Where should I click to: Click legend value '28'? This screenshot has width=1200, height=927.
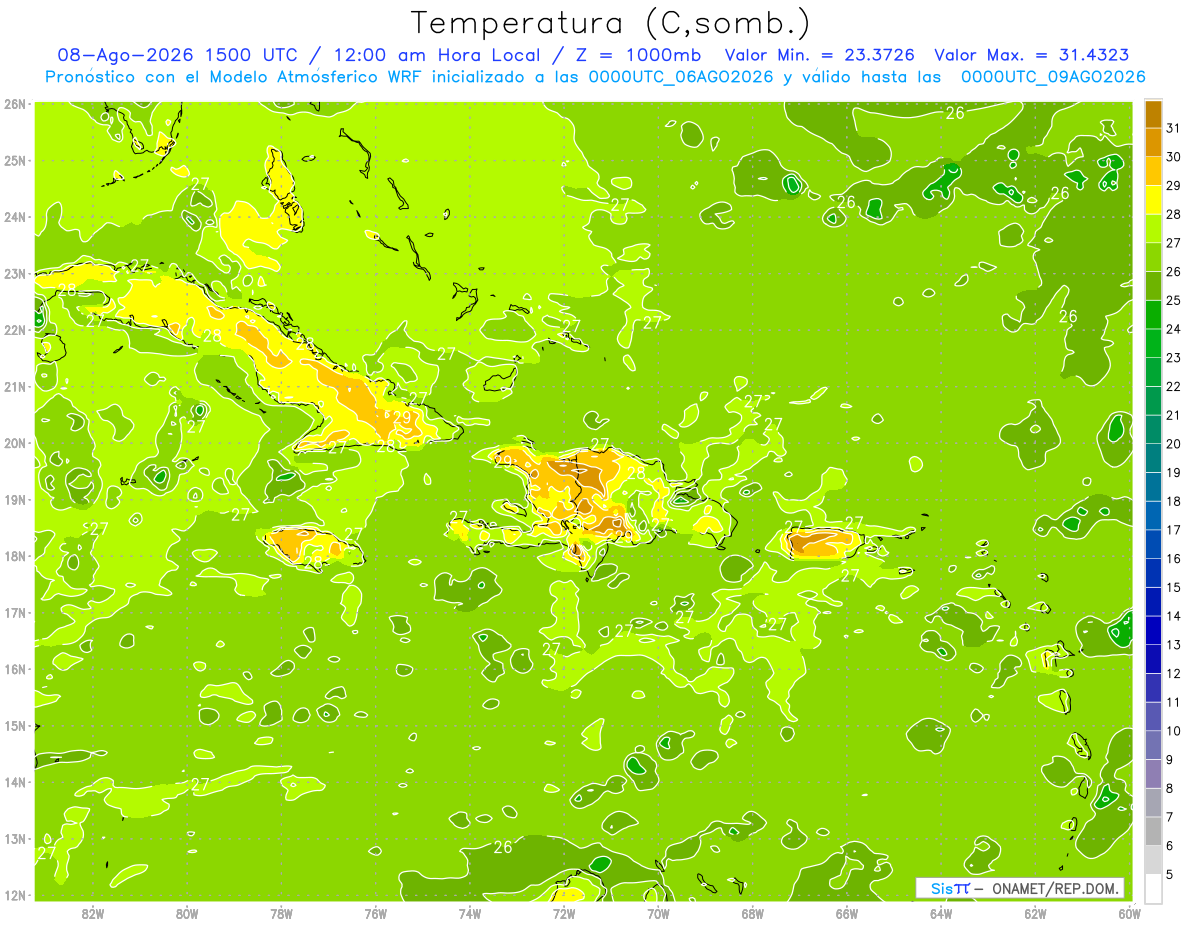[x=1174, y=214]
